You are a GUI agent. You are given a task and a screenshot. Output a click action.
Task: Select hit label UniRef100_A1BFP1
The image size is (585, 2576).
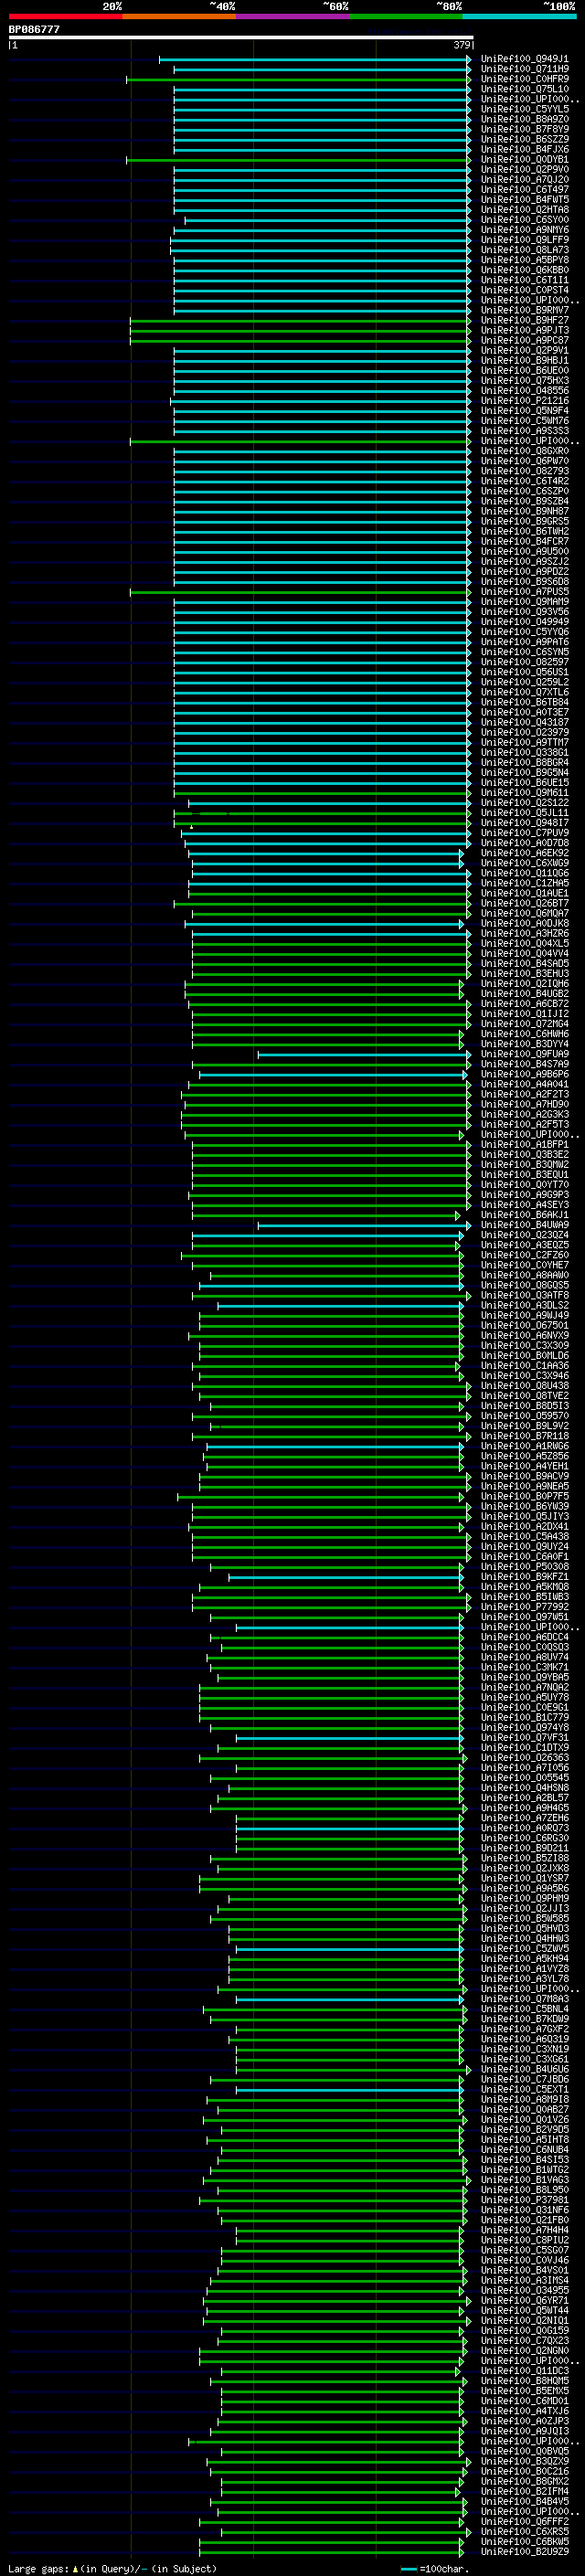pyautogui.click(x=524, y=1144)
